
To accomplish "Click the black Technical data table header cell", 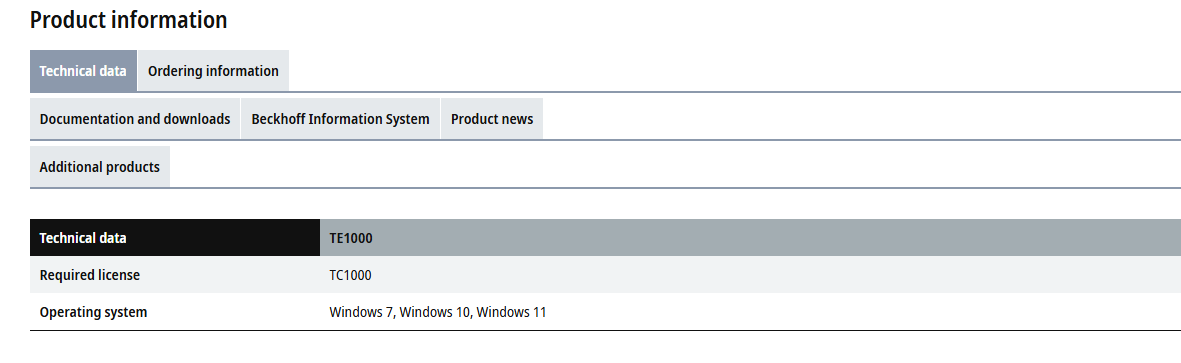I will click(175, 238).
